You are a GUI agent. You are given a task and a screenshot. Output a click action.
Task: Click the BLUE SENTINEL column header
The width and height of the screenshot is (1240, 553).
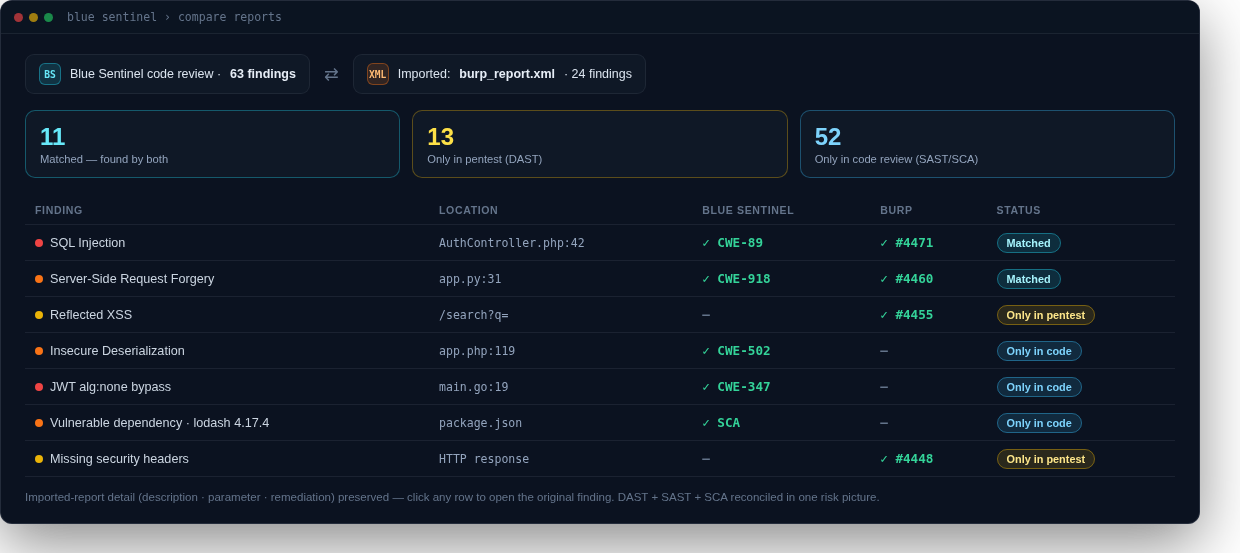748,210
